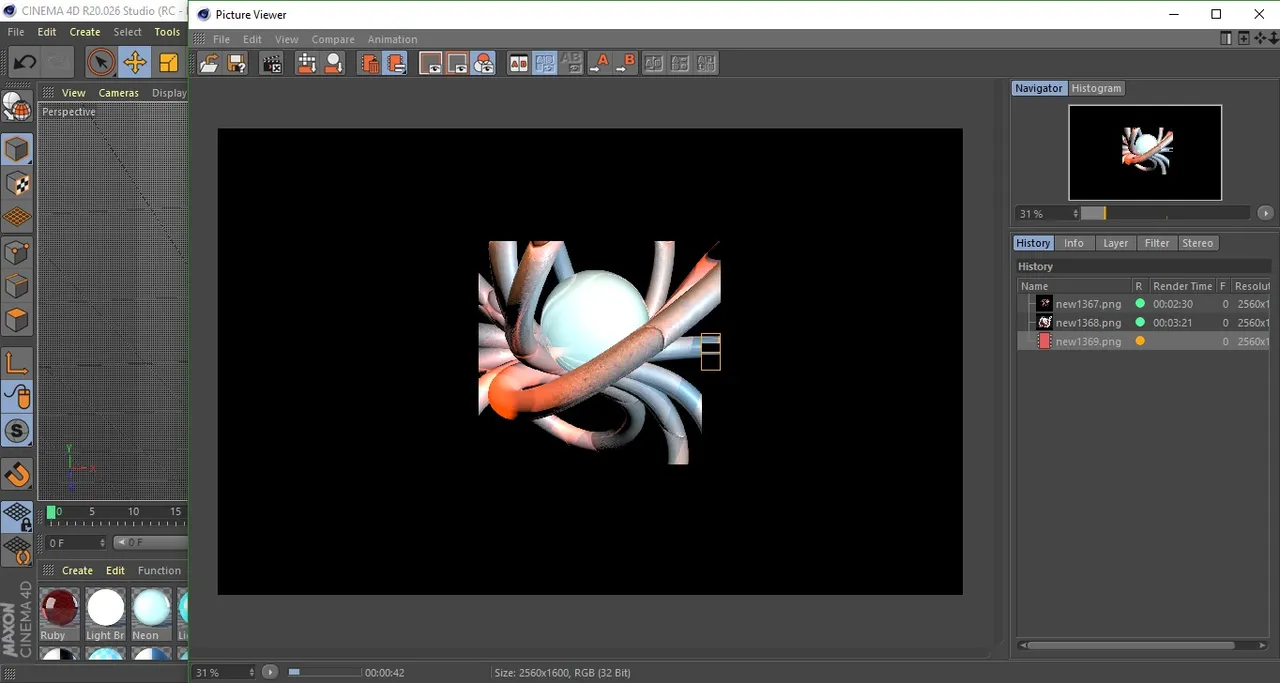The image size is (1280, 683).
Task: Click the Stop Rendering clapperboard icon
Action: [x=272, y=63]
